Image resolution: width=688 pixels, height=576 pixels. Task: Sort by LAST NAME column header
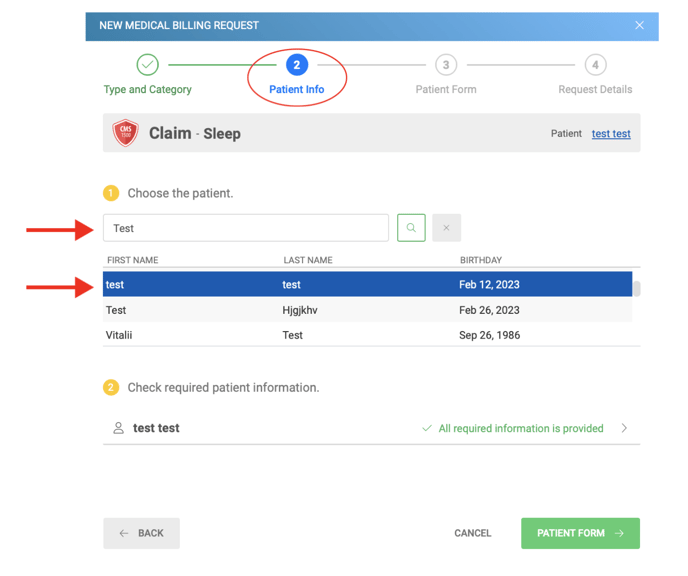(308, 260)
